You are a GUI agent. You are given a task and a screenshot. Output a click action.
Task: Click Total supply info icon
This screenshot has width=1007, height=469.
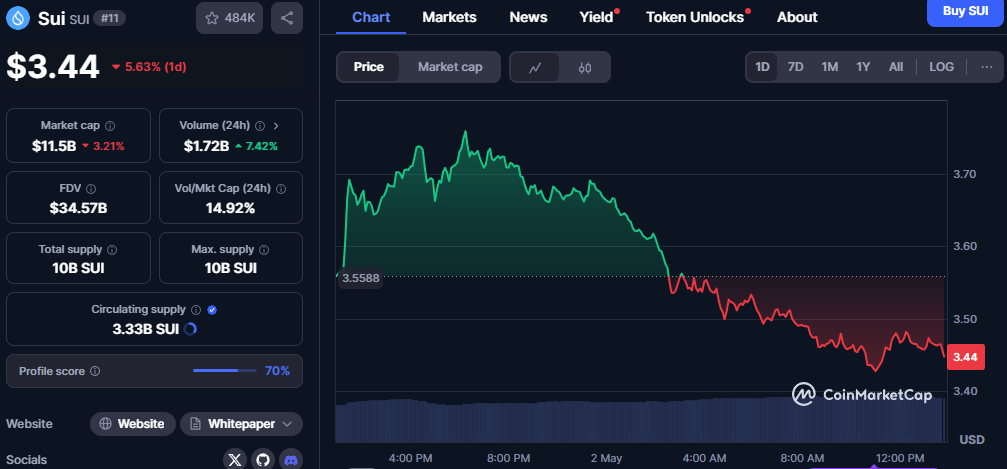pyautogui.click(x=112, y=249)
